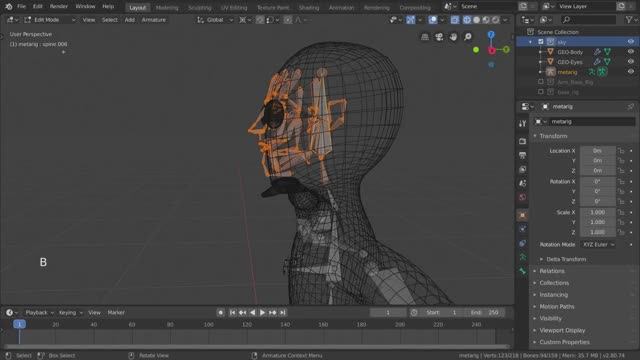This screenshot has height=360, width=640.
Task: Toggle camera view button in viewport
Action: (x=439, y=37)
